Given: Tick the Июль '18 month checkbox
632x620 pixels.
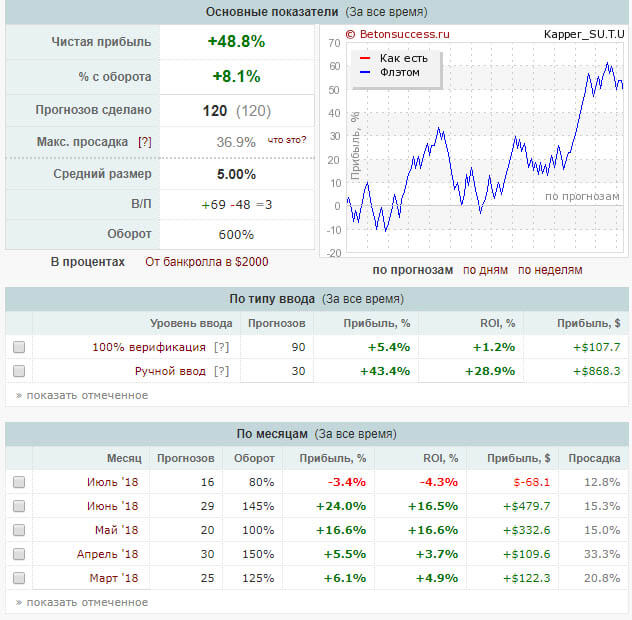Looking at the screenshot, I should coord(19,482).
